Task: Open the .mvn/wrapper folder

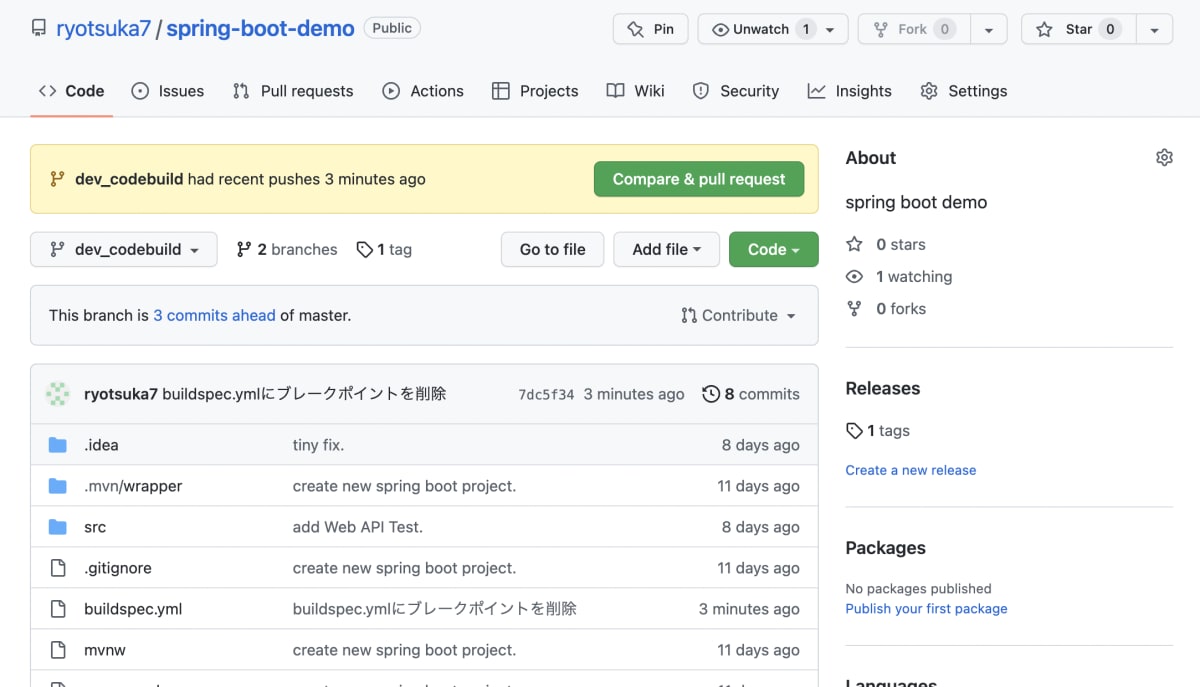Action: point(133,486)
